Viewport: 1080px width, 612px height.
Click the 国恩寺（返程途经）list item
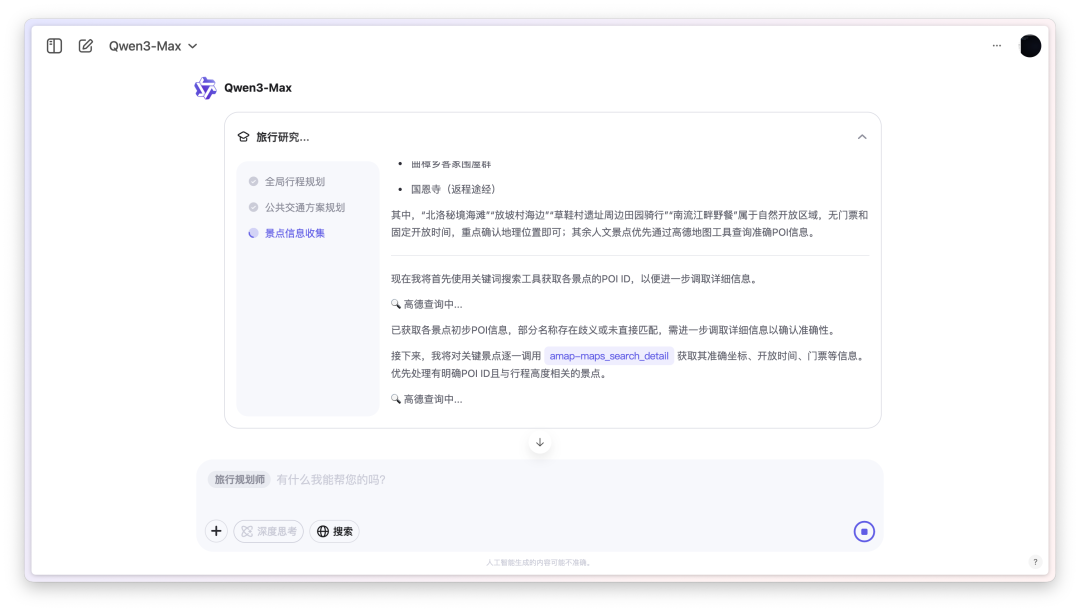coord(453,189)
